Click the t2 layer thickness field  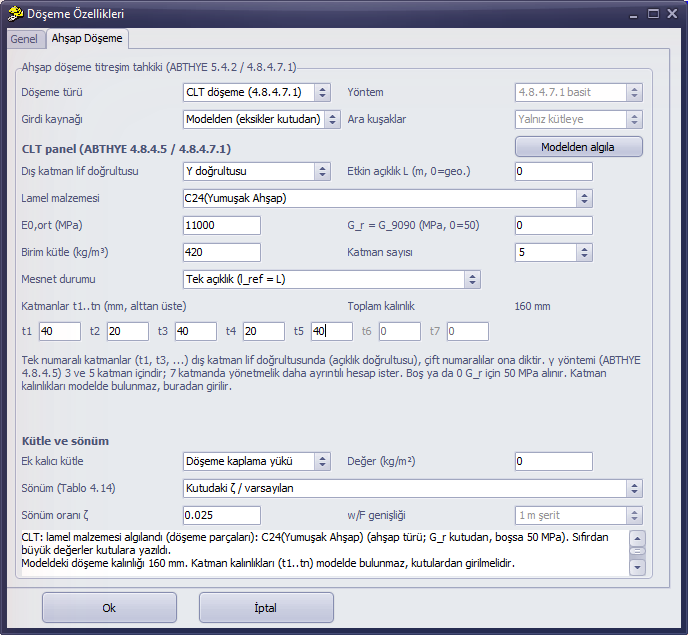click(128, 331)
